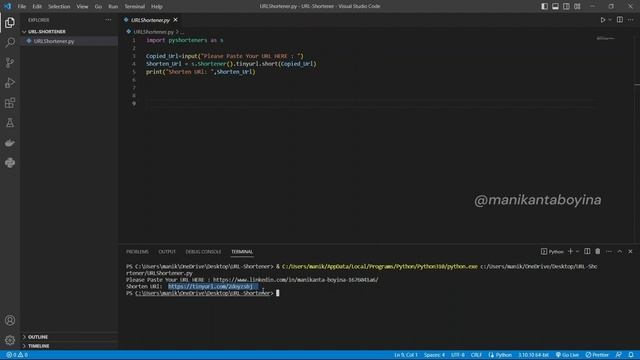Viewport: 640px width, 360px height.
Task: Toggle primary side bar layout icon
Action: coord(544,6)
